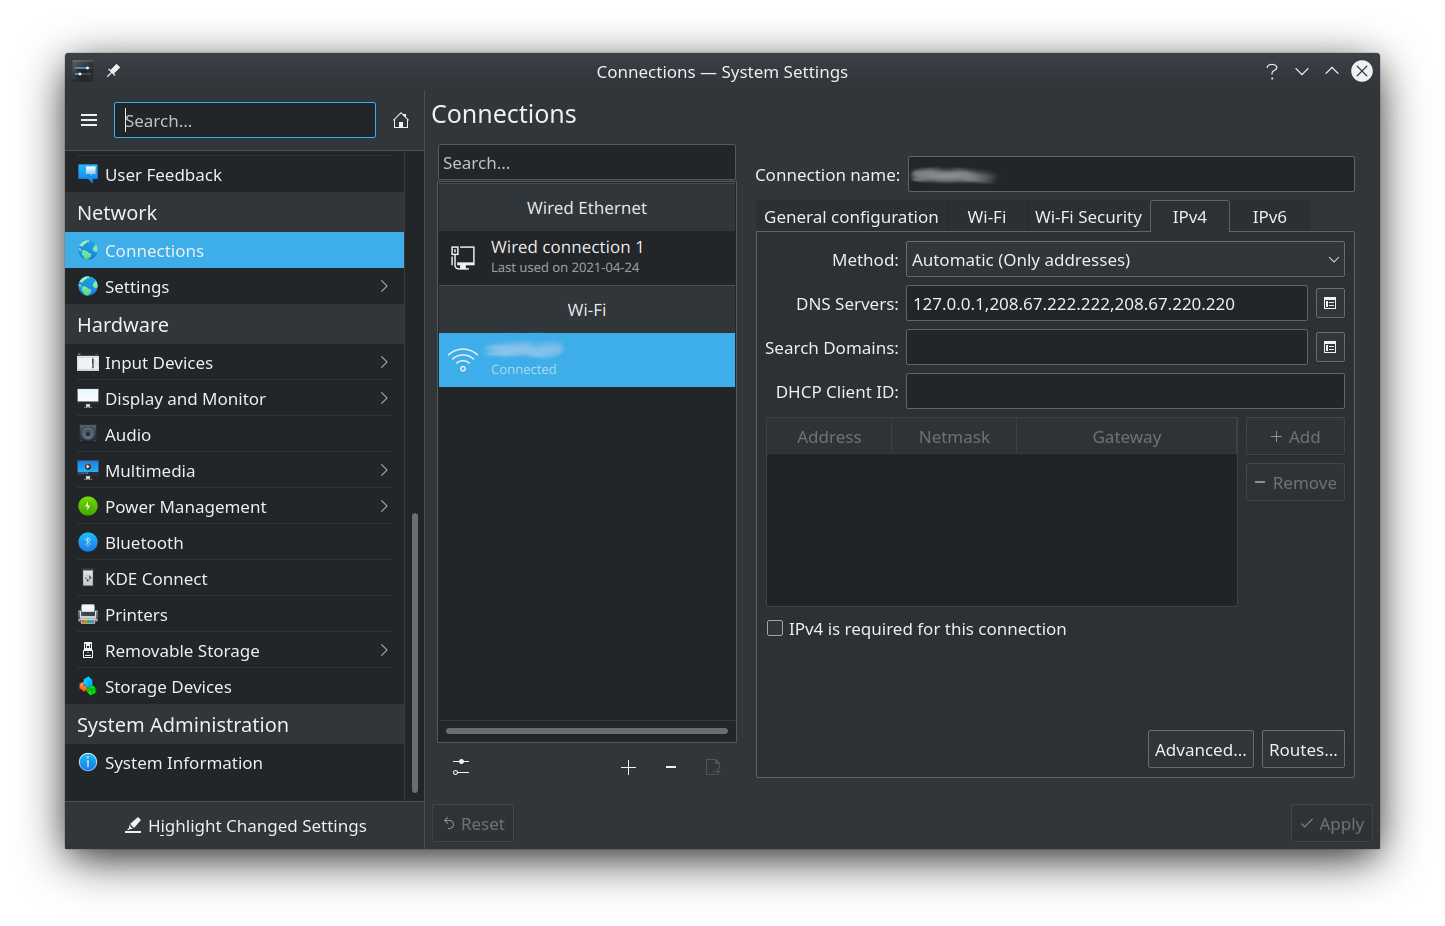Open configuration filter settings below connection list
Screen dimensions: 1445x926
point(460,767)
